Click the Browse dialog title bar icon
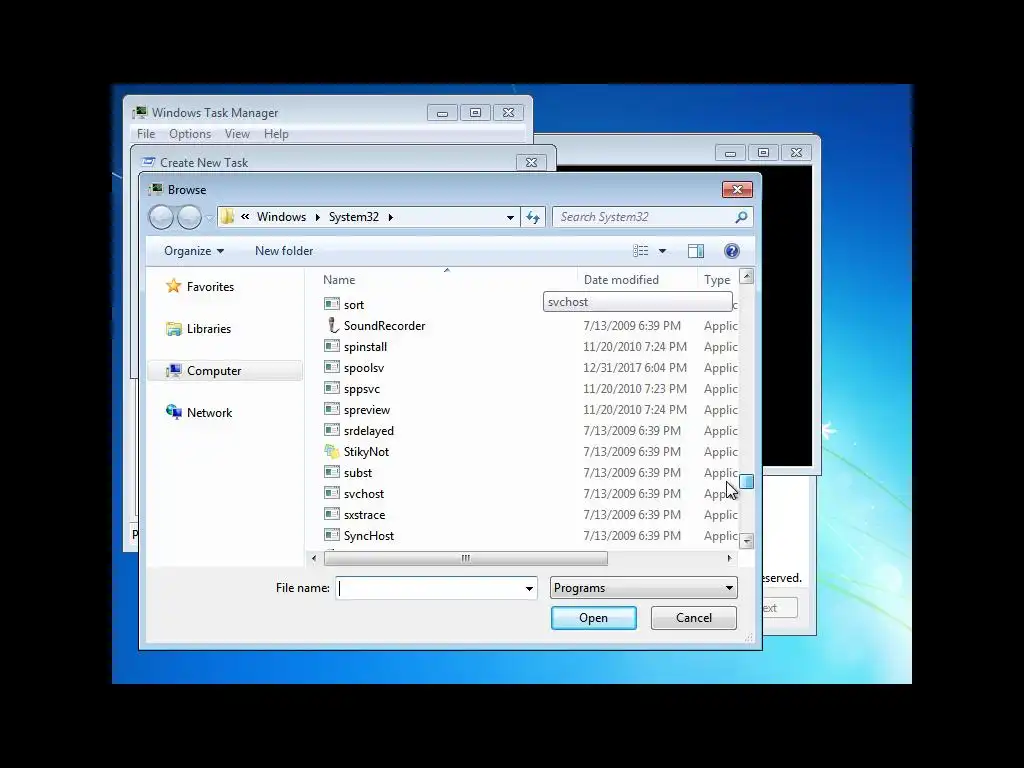1024x768 pixels. (x=155, y=189)
